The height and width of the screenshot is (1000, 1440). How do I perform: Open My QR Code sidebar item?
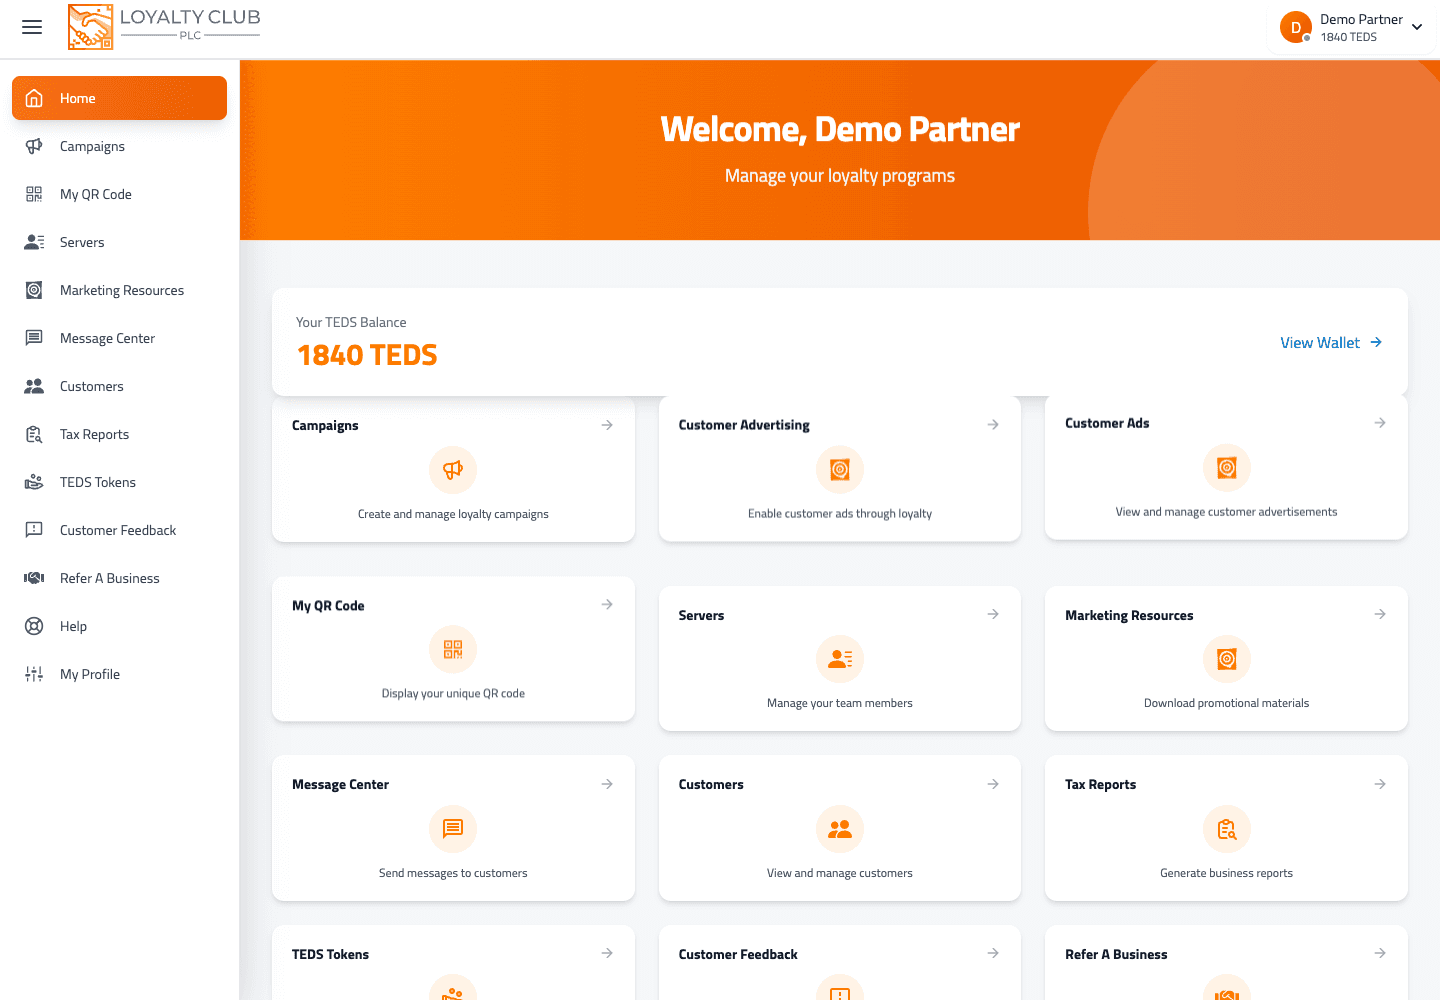point(119,194)
